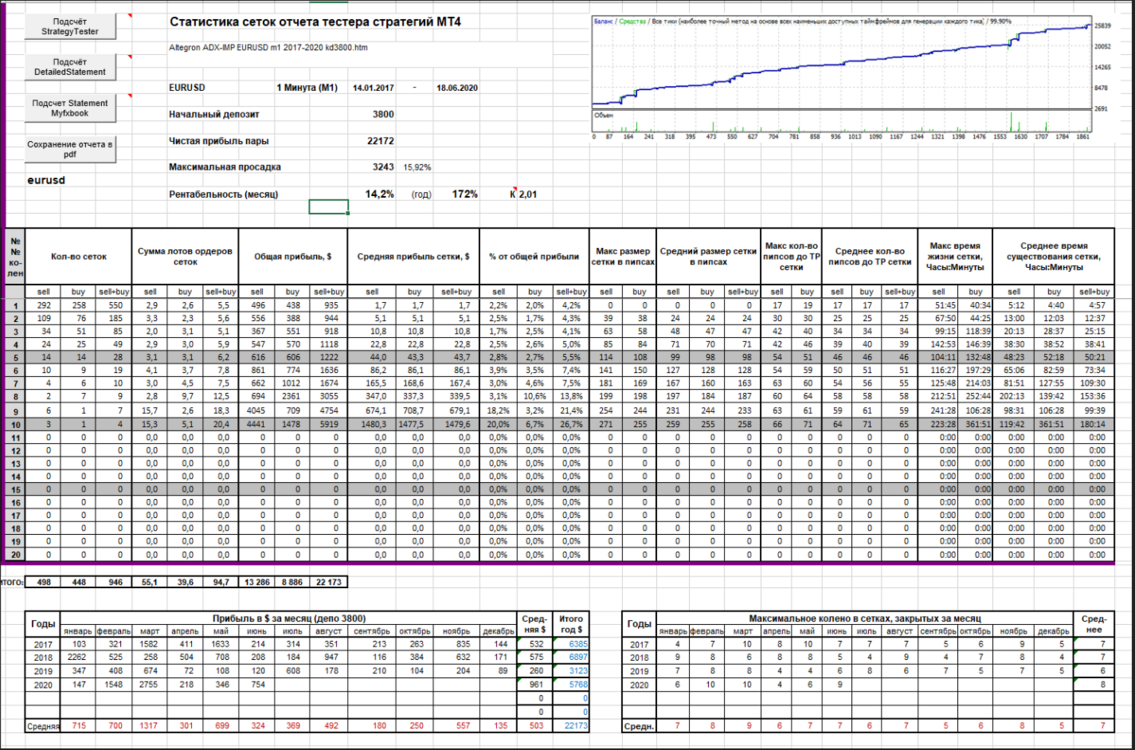Select the empty highlighted cell under 14,2%
The height and width of the screenshot is (750, 1135).
point(329,207)
